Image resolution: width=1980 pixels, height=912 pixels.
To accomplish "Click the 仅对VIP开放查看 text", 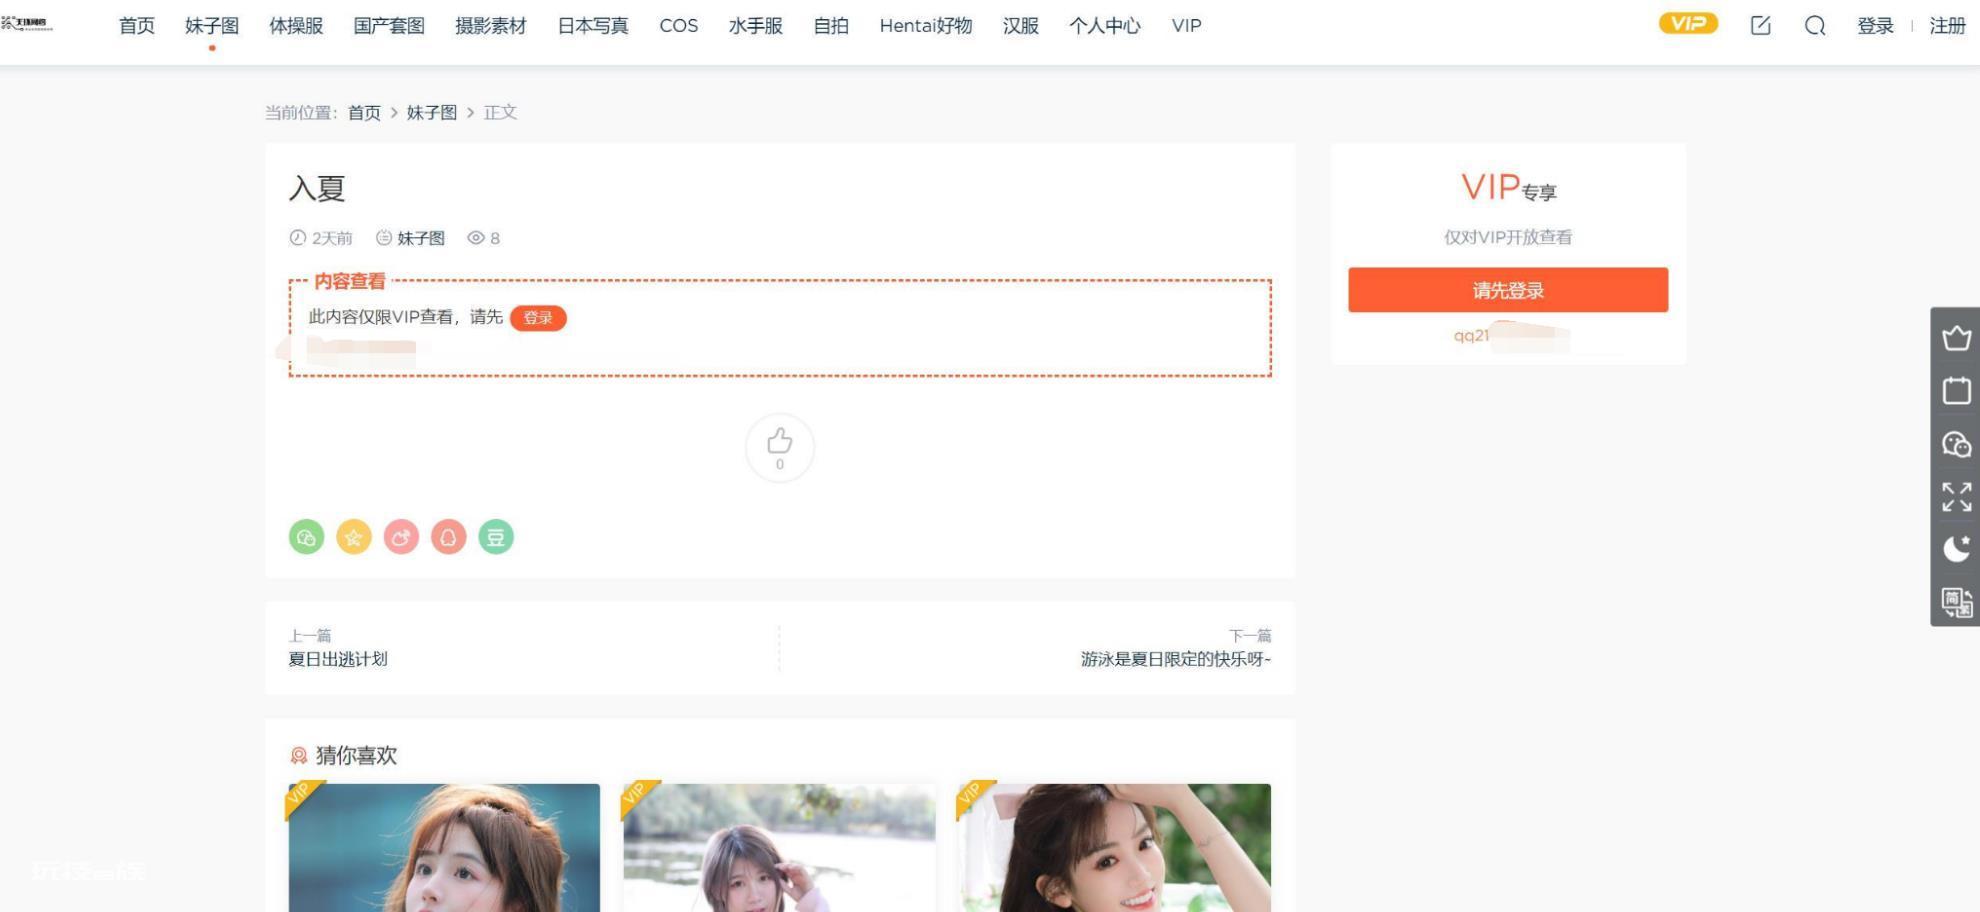I will [1508, 237].
